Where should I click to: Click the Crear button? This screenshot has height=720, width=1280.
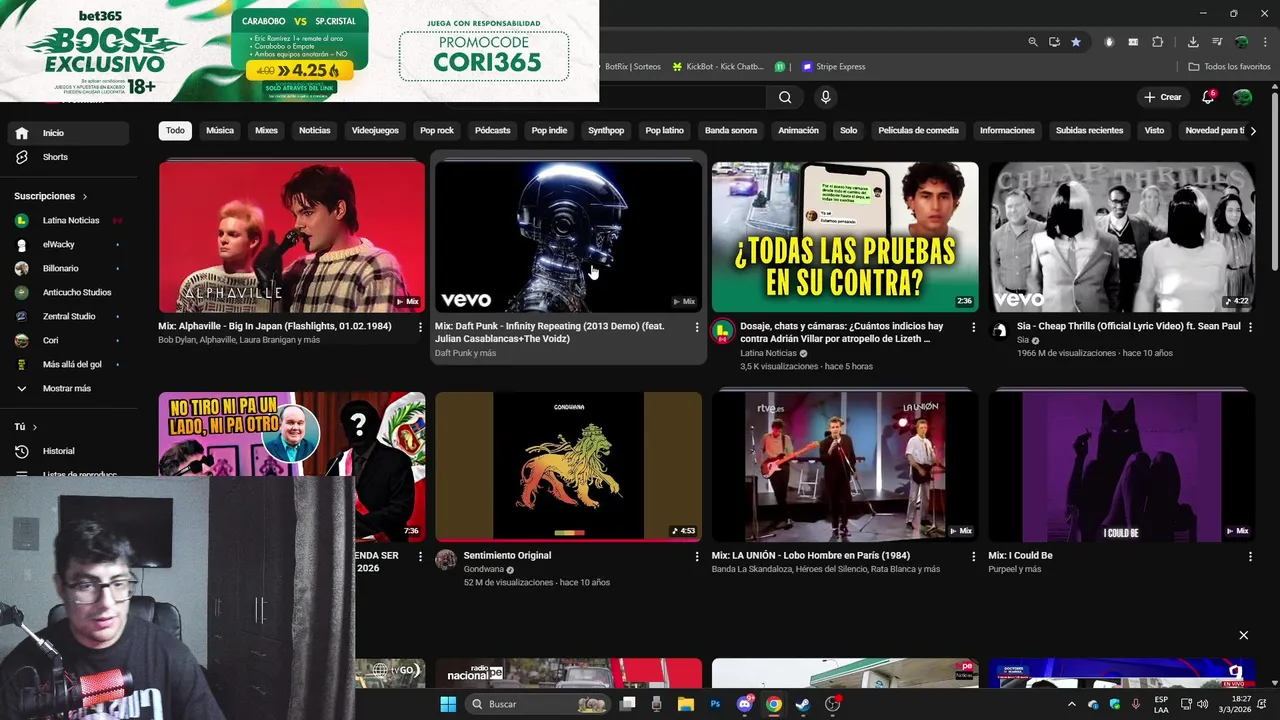coord(1163,97)
